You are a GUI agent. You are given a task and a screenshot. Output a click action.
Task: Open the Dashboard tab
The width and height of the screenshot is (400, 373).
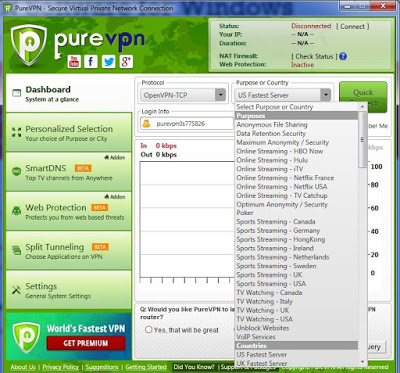coord(69,94)
